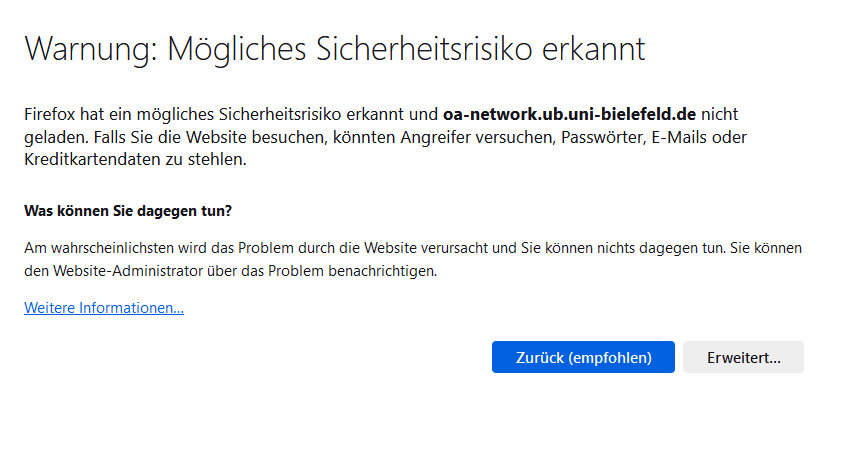The height and width of the screenshot is (474, 843).
Task: Click the word 'geladen' beginning the second warning line
Action: coord(55,137)
